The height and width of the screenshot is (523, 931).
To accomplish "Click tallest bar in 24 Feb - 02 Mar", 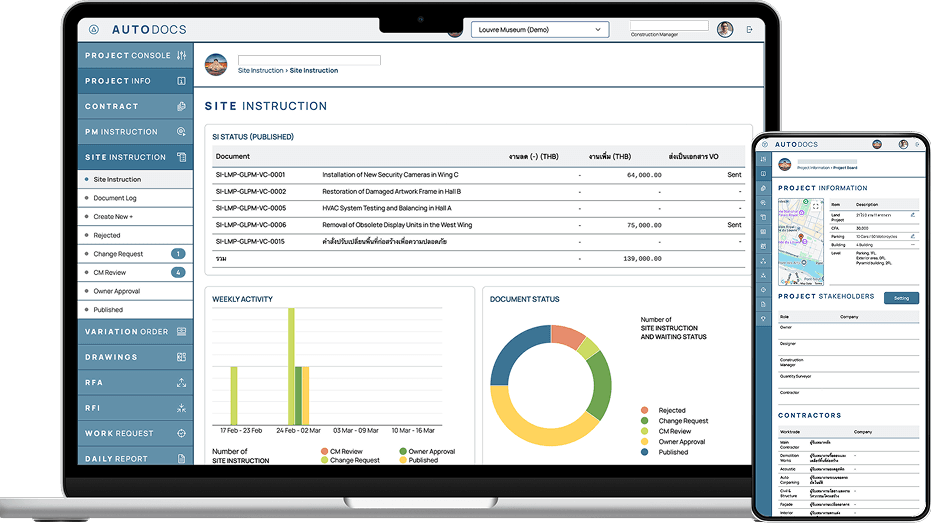I will point(292,366).
